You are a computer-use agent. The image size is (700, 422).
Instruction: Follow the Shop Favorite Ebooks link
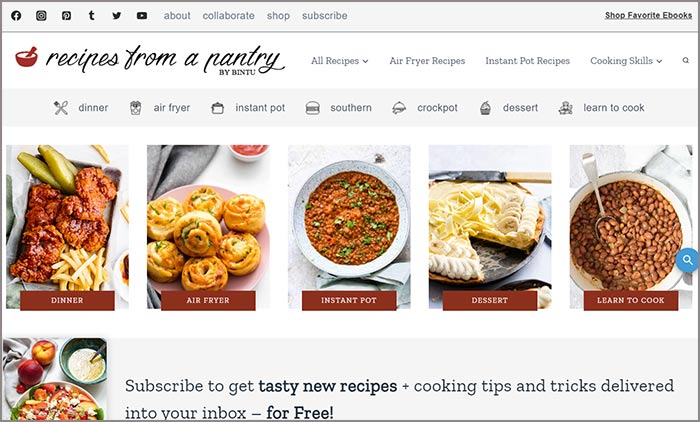pyautogui.click(x=648, y=15)
